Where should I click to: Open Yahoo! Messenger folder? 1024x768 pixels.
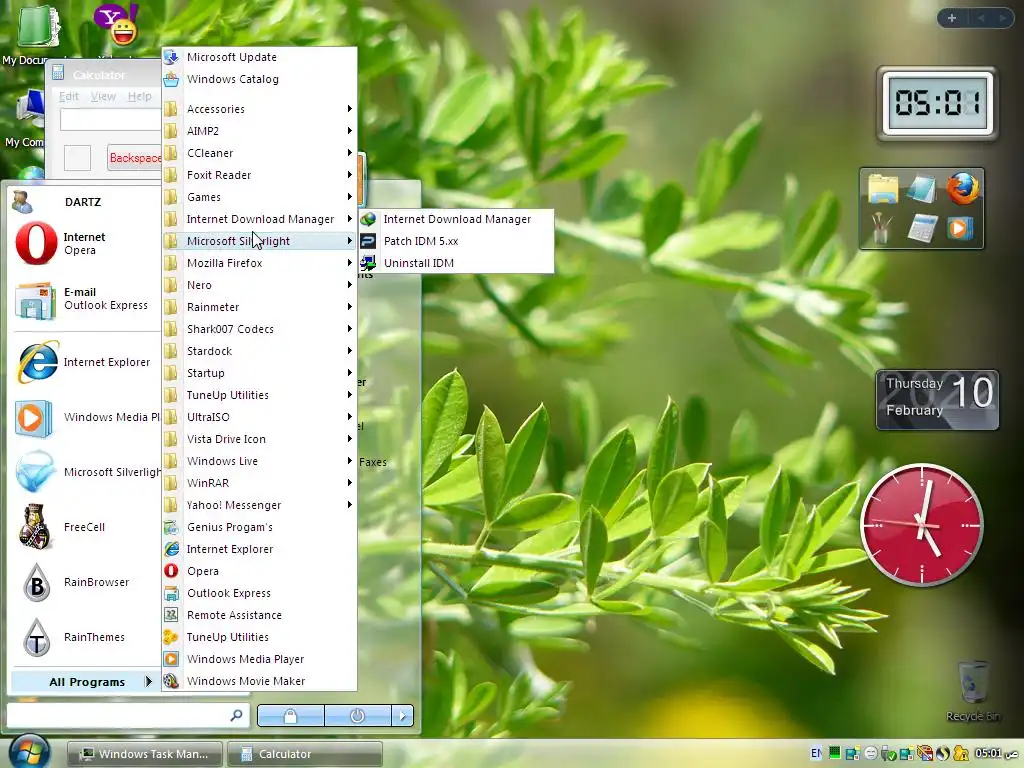point(259,505)
